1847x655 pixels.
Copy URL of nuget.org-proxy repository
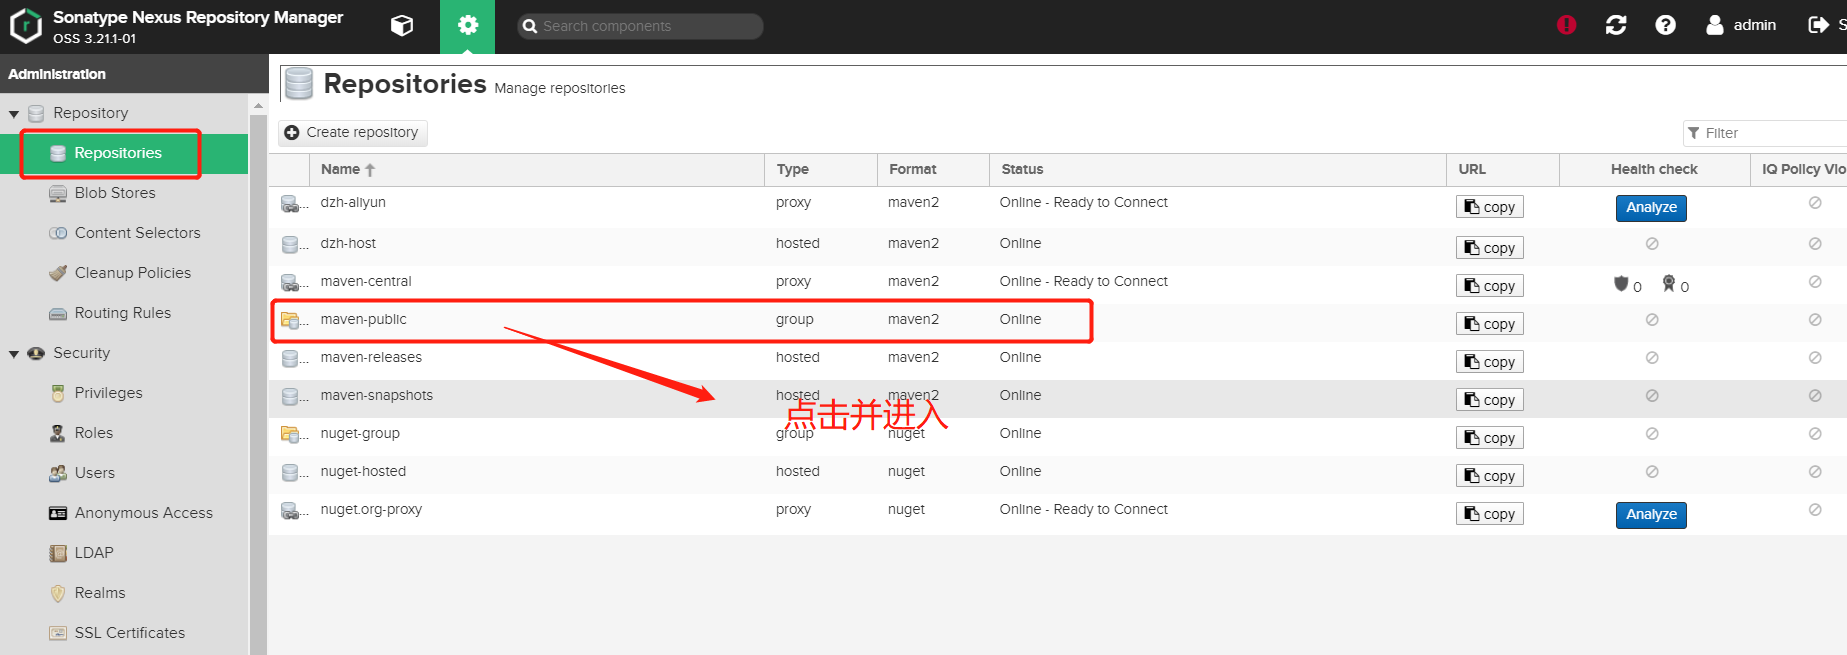tap(1489, 514)
